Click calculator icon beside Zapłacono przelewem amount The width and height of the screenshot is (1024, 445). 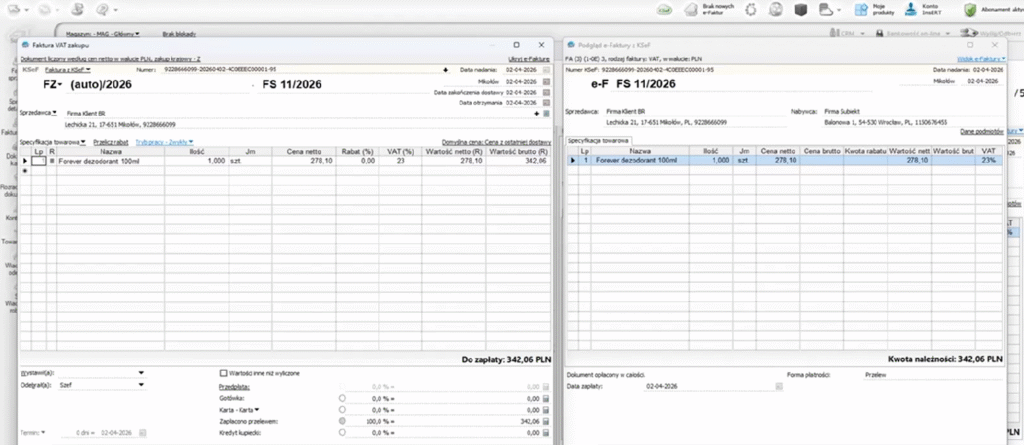pyautogui.click(x=546, y=423)
